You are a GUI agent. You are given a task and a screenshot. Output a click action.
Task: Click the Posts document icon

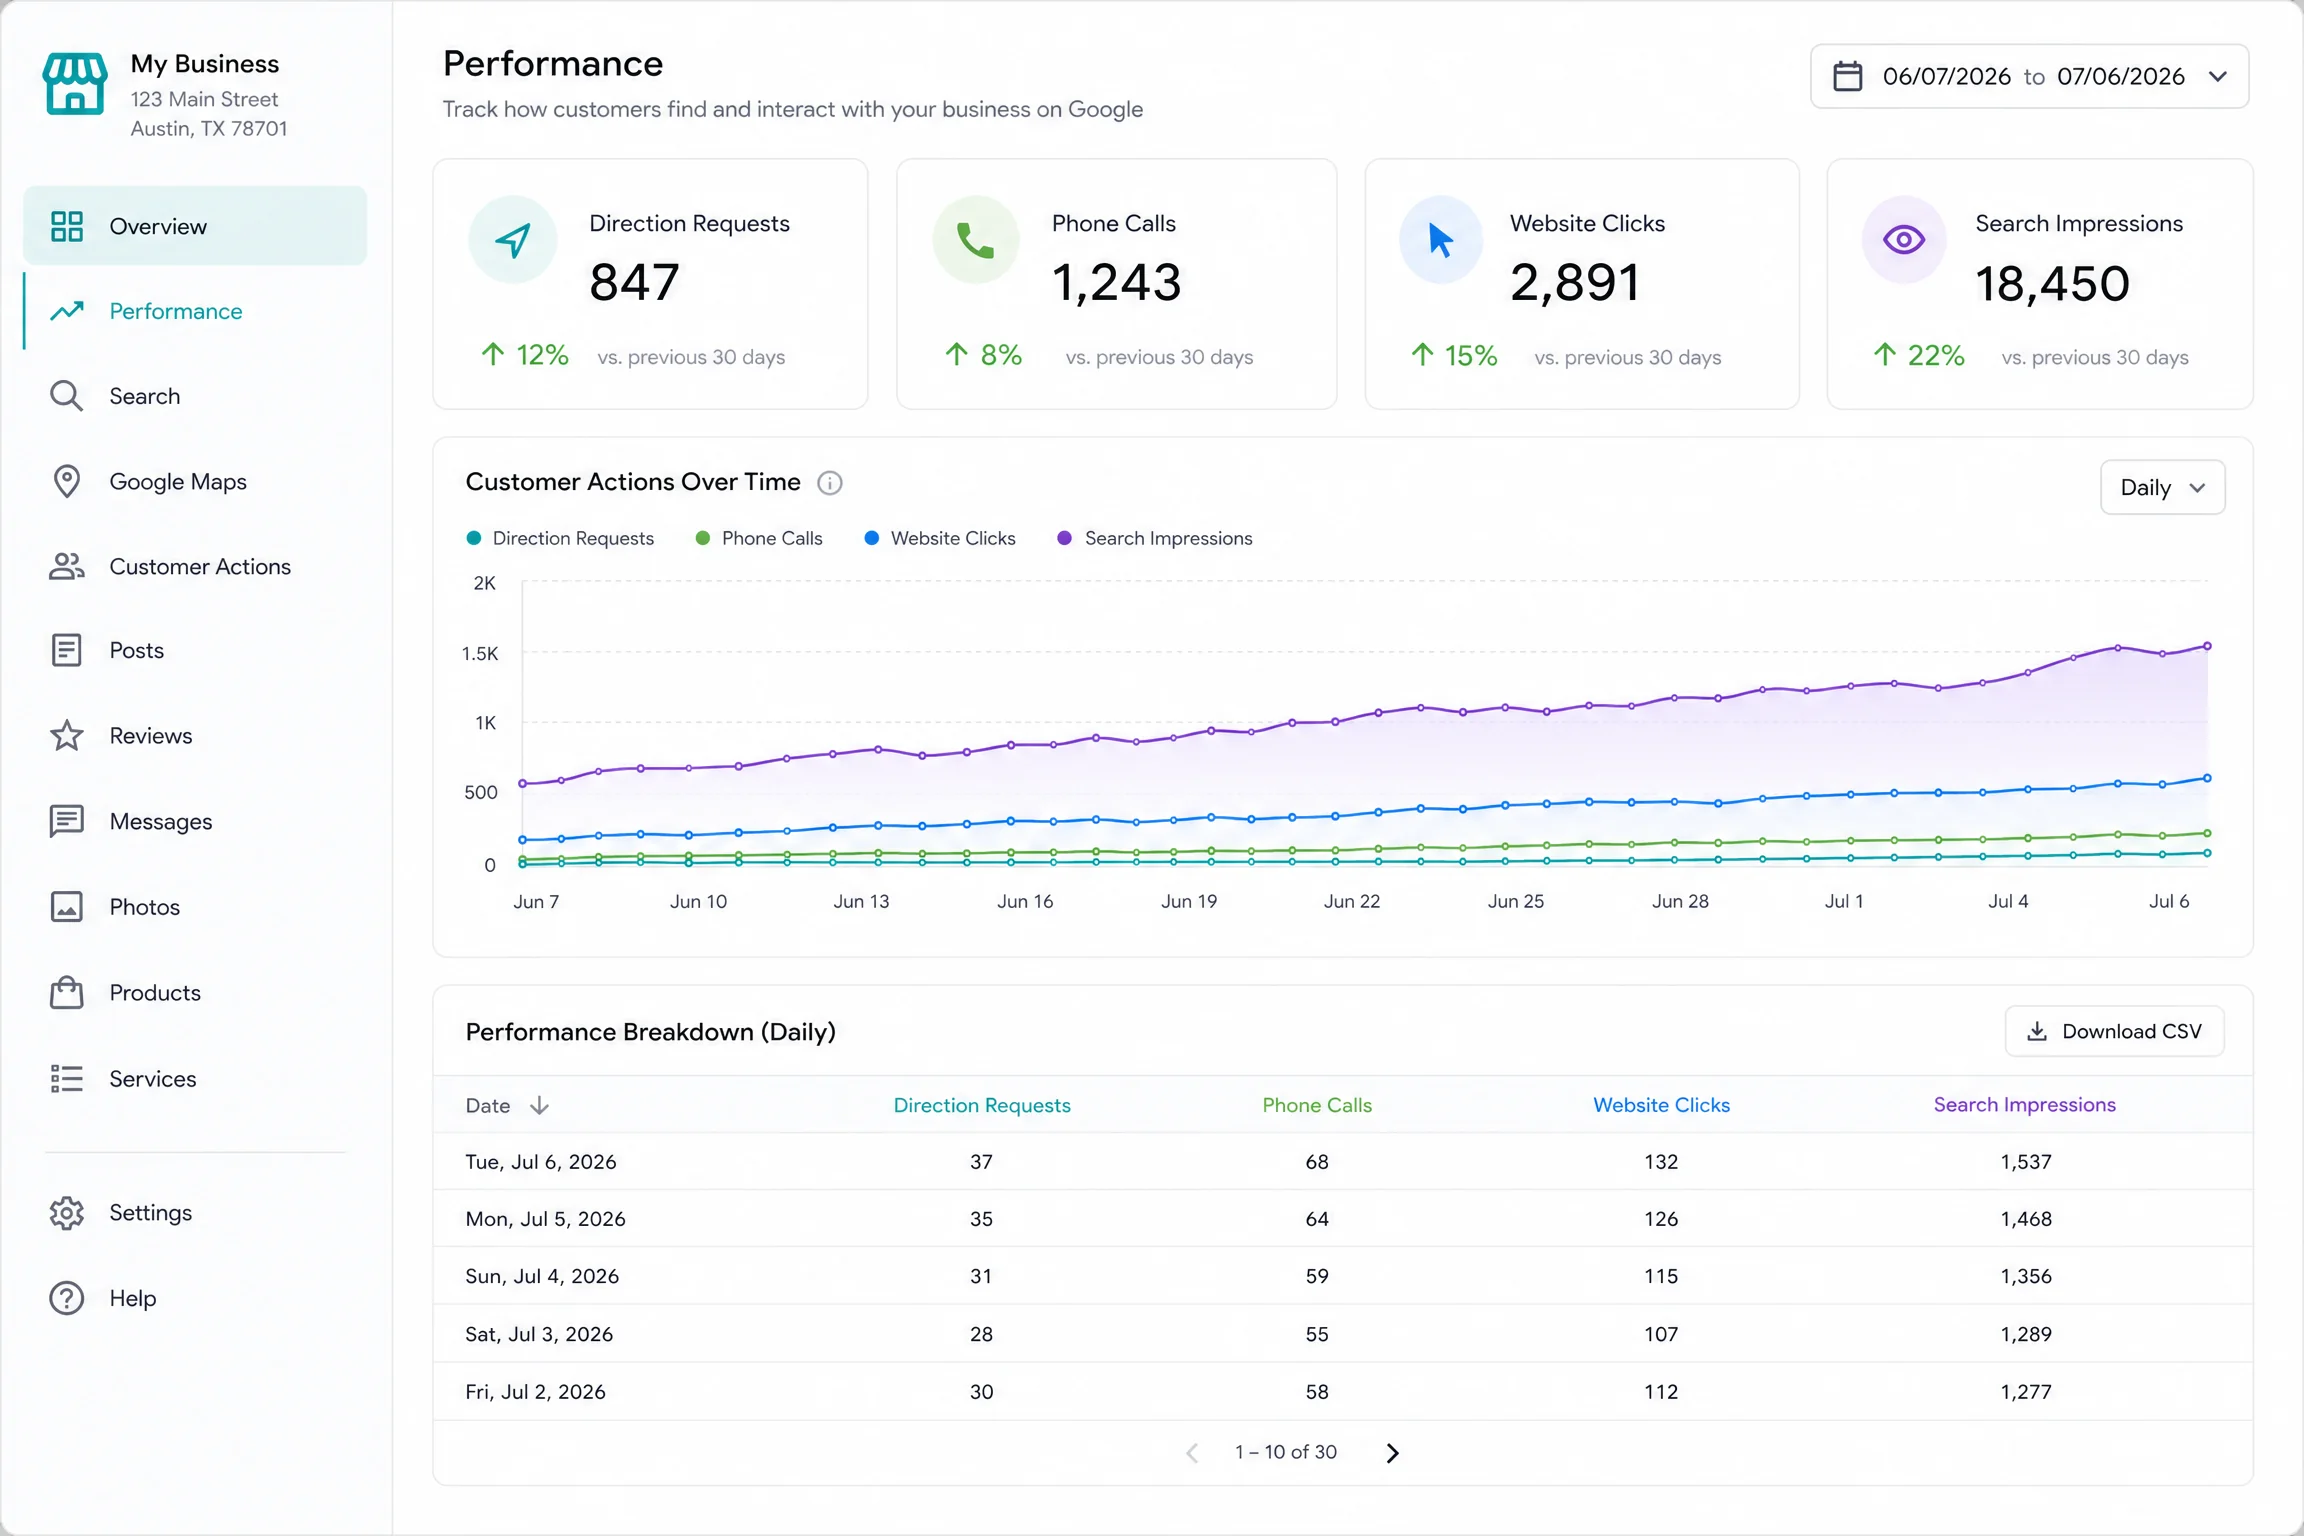pyautogui.click(x=67, y=650)
